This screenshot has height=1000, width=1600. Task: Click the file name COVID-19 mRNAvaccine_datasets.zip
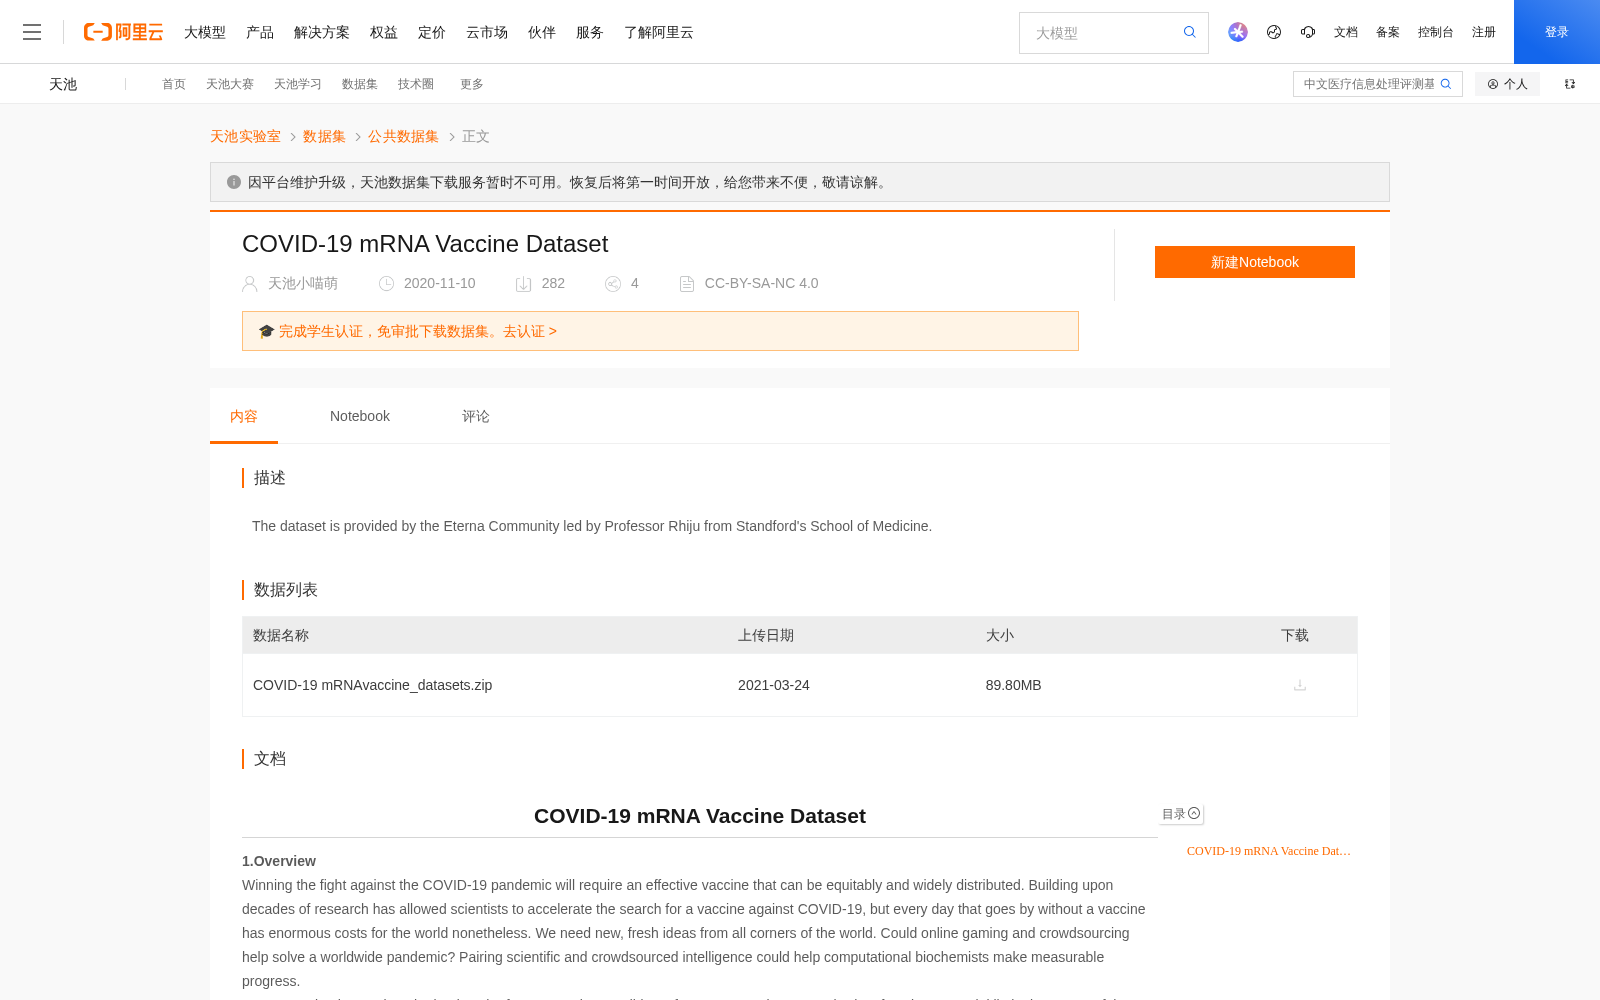(x=372, y=685)
